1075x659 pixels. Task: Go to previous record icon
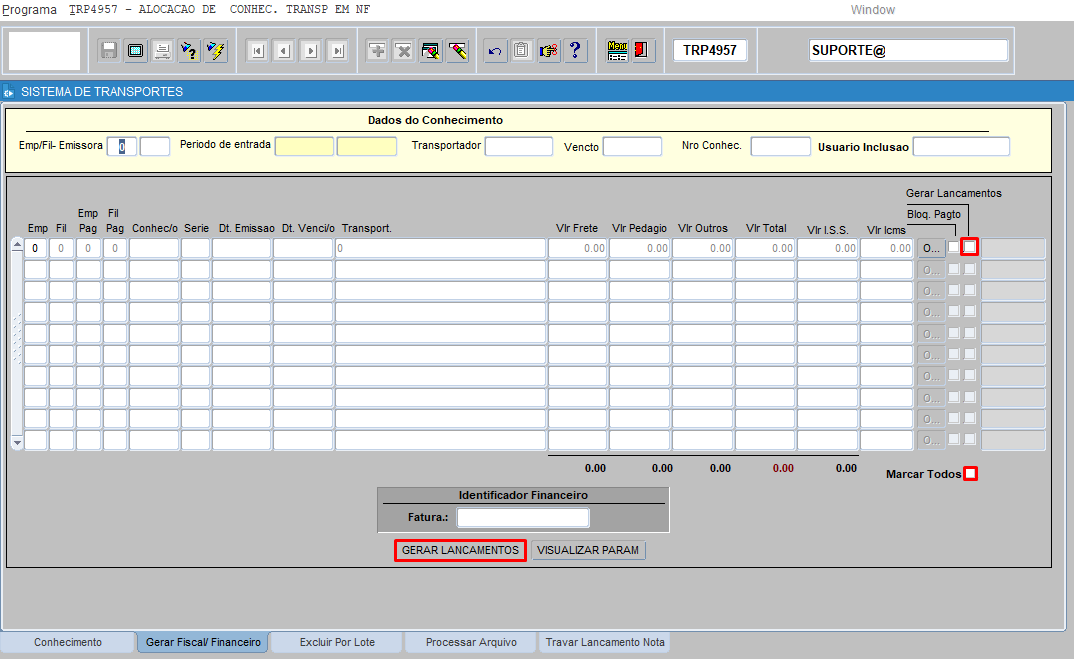pos(285,51)
